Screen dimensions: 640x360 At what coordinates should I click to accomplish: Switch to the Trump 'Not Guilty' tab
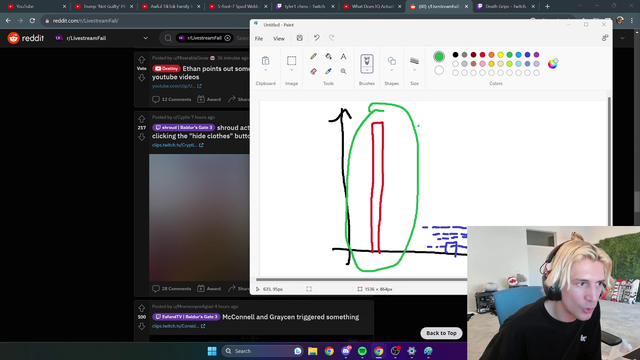pyautogui.click(x=104, y=6)
